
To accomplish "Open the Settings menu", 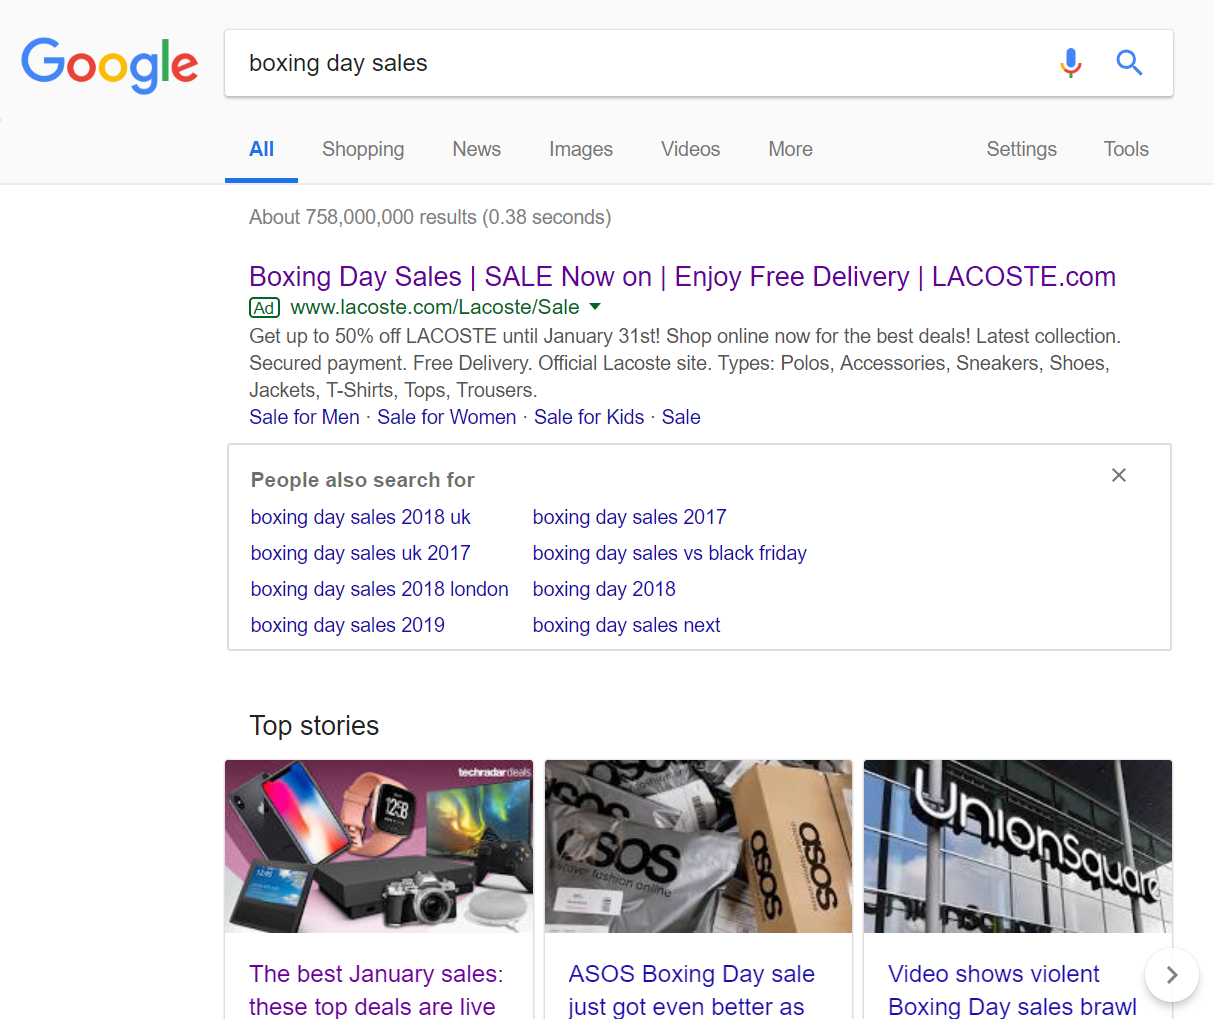I will pos(1021,149).
